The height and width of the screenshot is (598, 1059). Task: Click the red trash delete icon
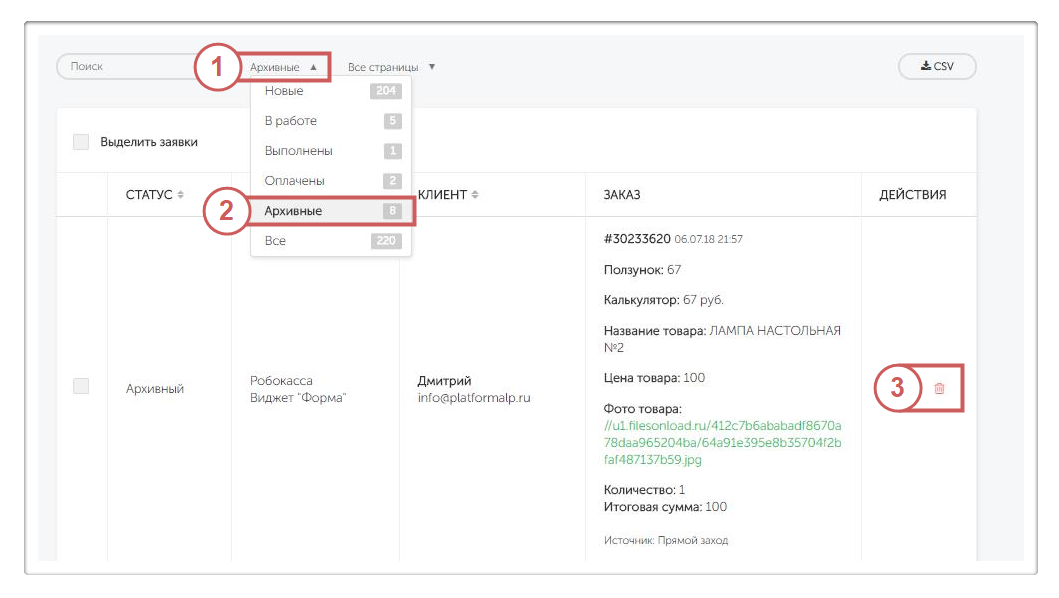tap(938, 388)
